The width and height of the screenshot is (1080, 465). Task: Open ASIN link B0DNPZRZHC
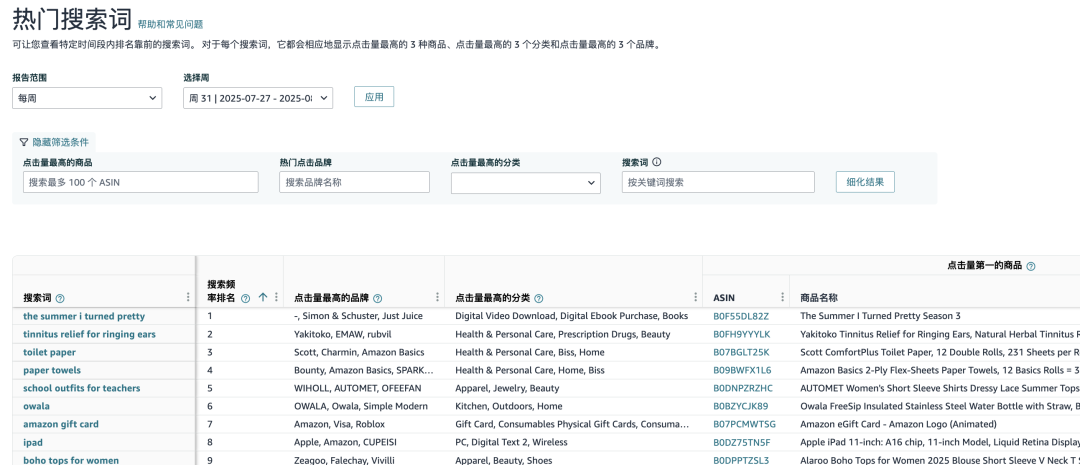coord(743,388)
